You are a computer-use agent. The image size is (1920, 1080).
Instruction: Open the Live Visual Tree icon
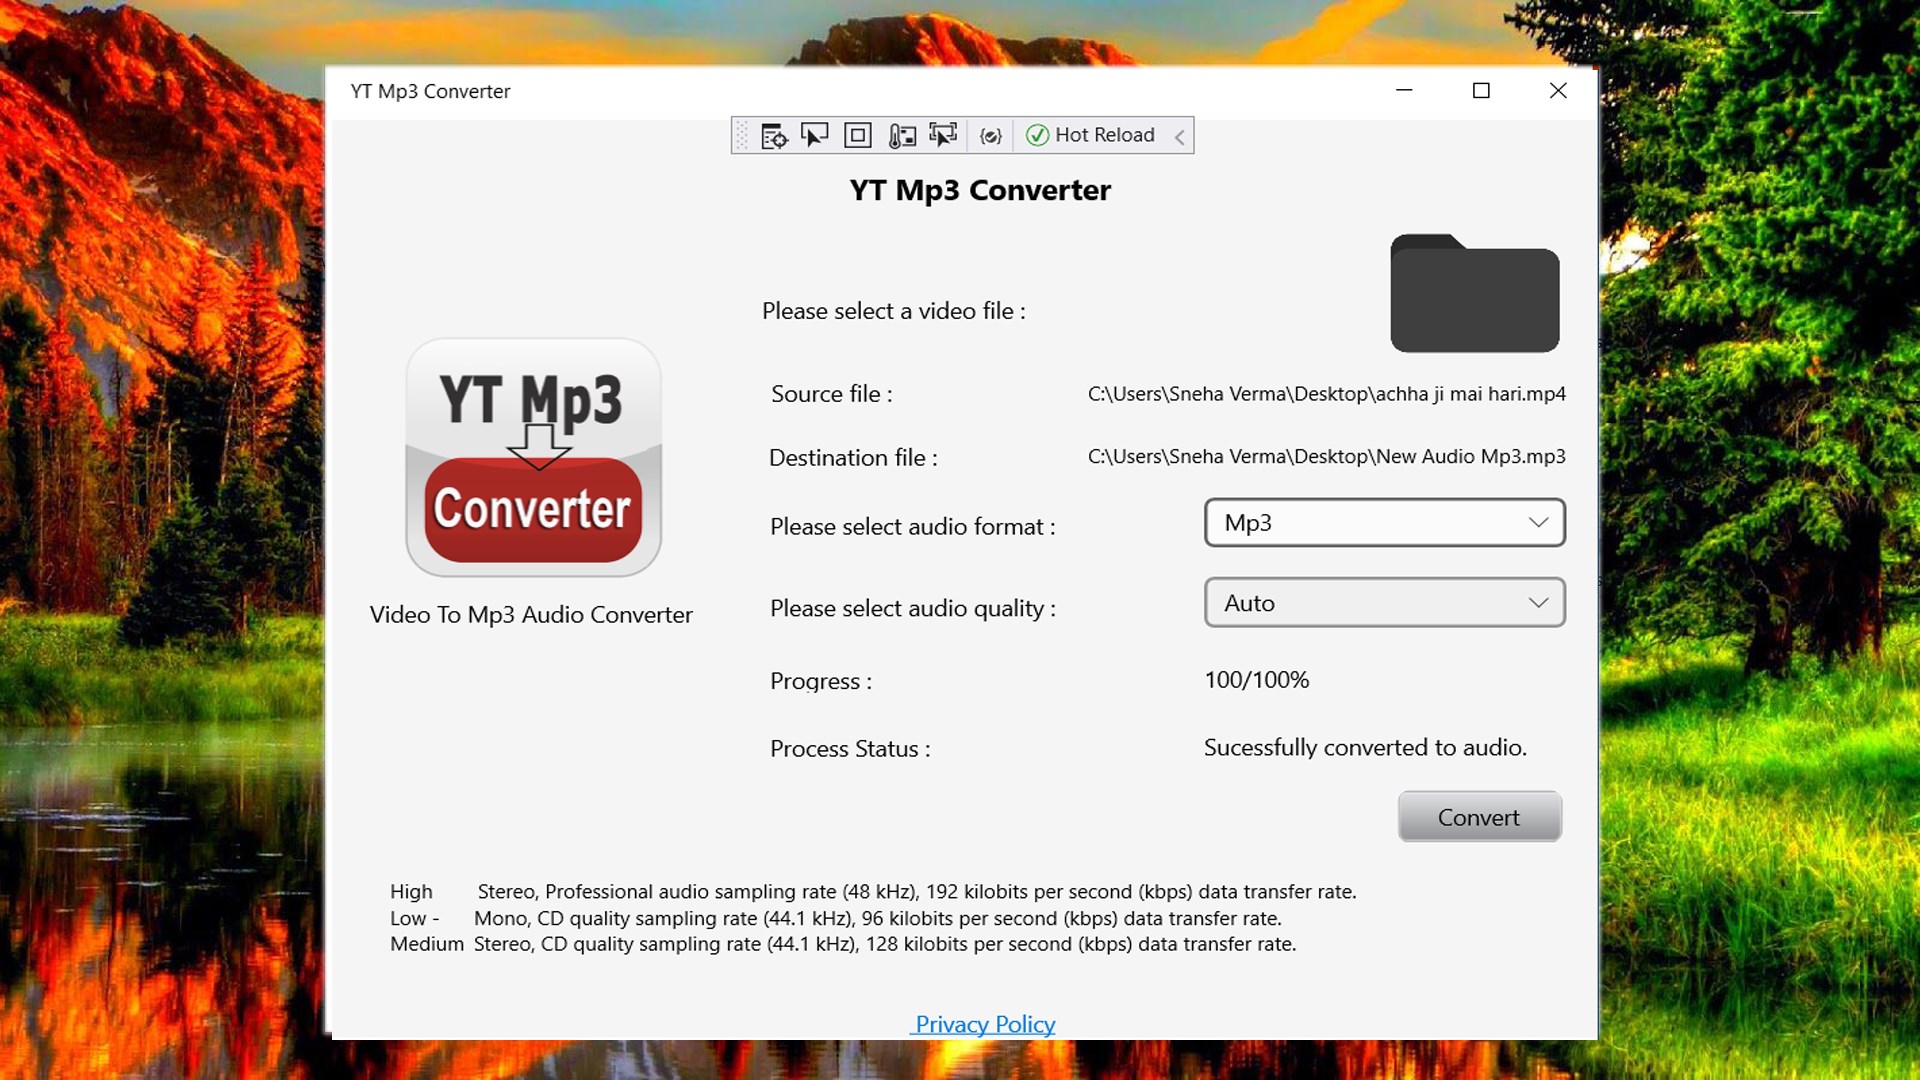point(774,136)
